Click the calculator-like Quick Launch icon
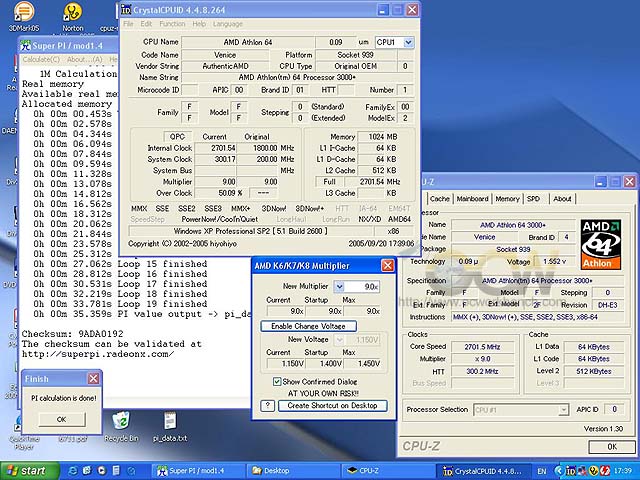The image size is (640, 480). click(116, 471)
